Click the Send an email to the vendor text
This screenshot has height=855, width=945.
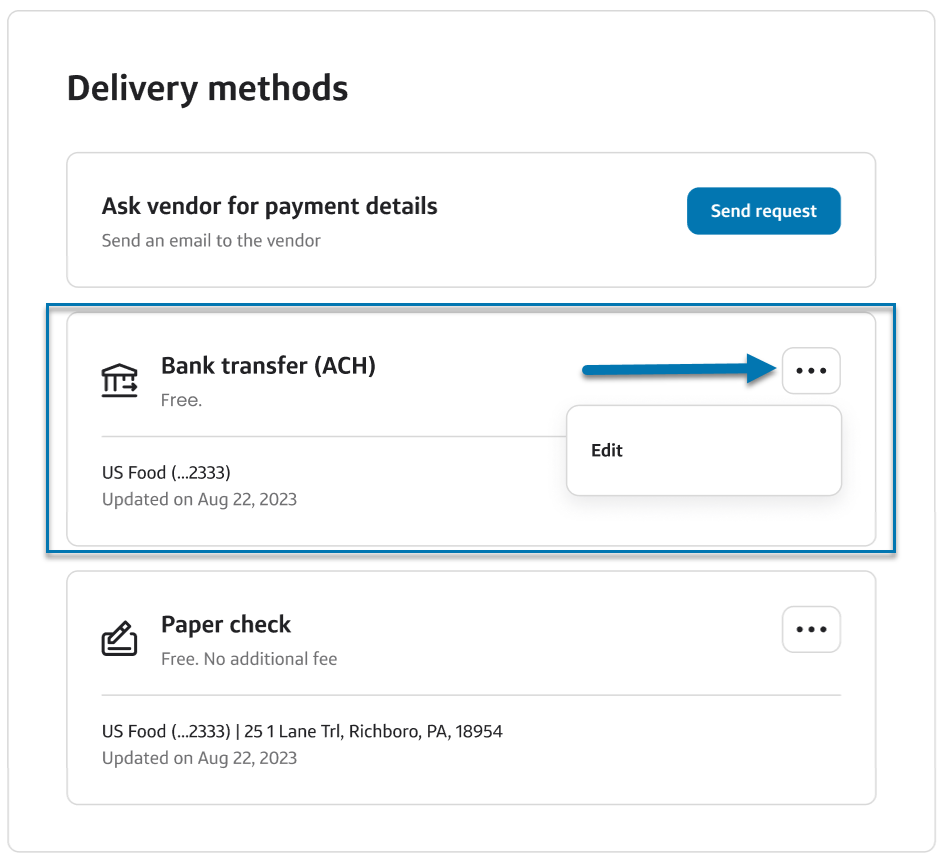pos(211,240)
